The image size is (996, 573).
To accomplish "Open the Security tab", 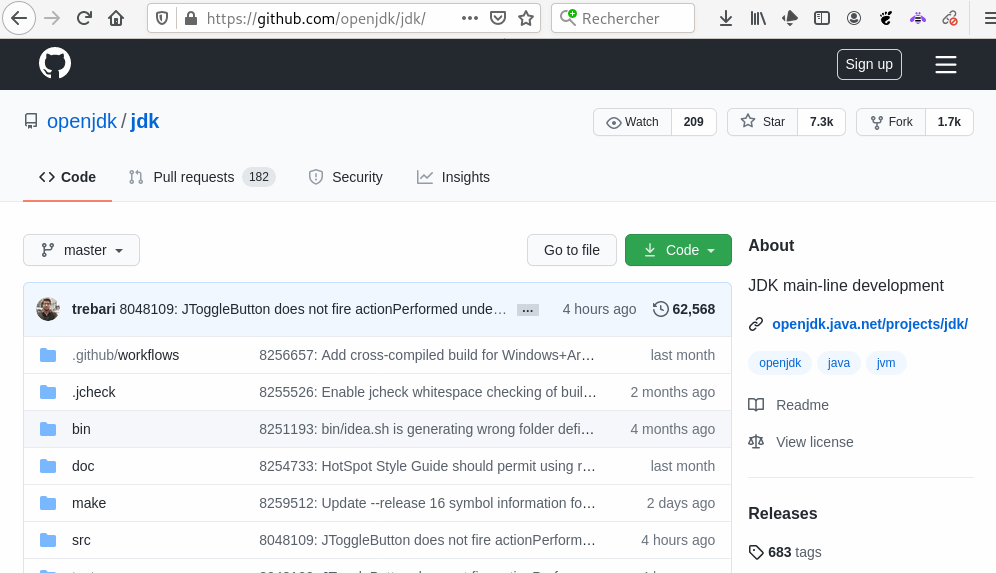I will (346, 177).
